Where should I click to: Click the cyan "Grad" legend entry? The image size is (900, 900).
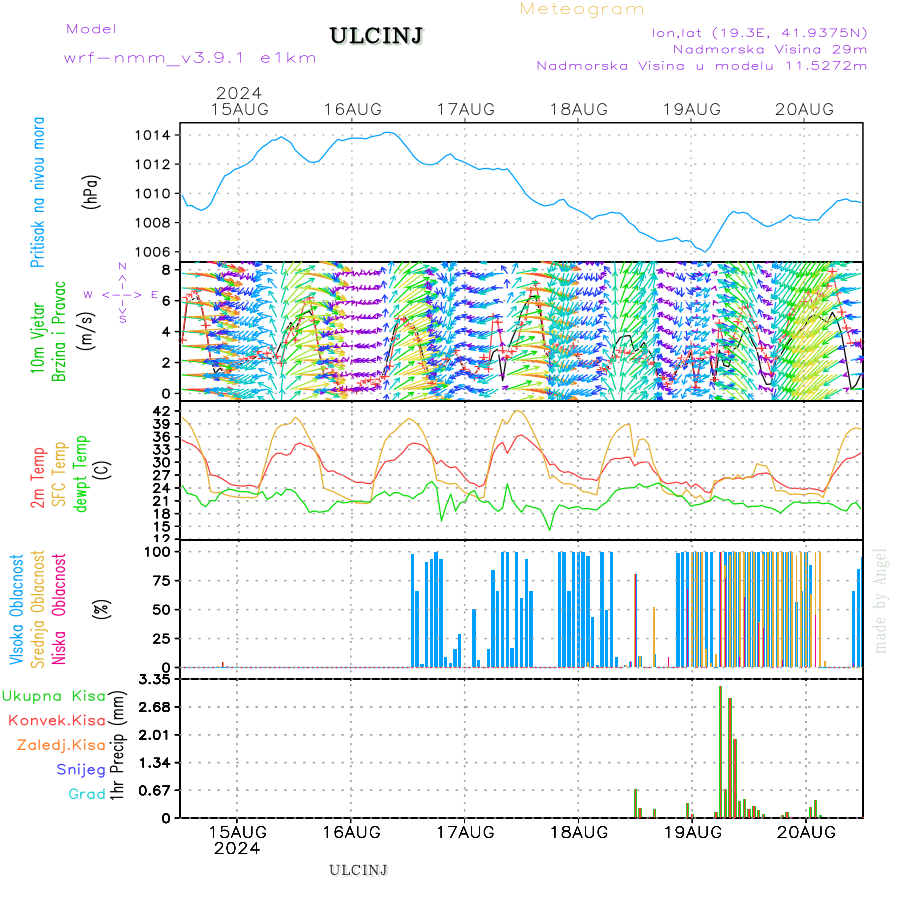coord(87,794)
